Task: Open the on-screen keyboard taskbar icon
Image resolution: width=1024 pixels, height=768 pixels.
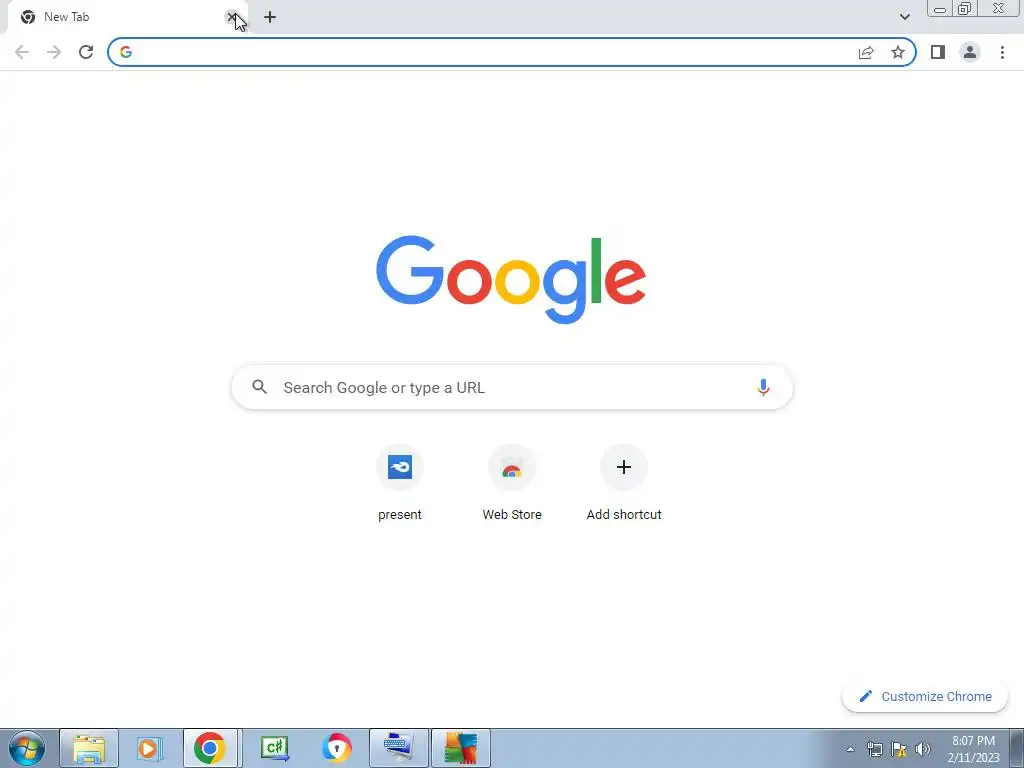Action: [x=398, y=748]
